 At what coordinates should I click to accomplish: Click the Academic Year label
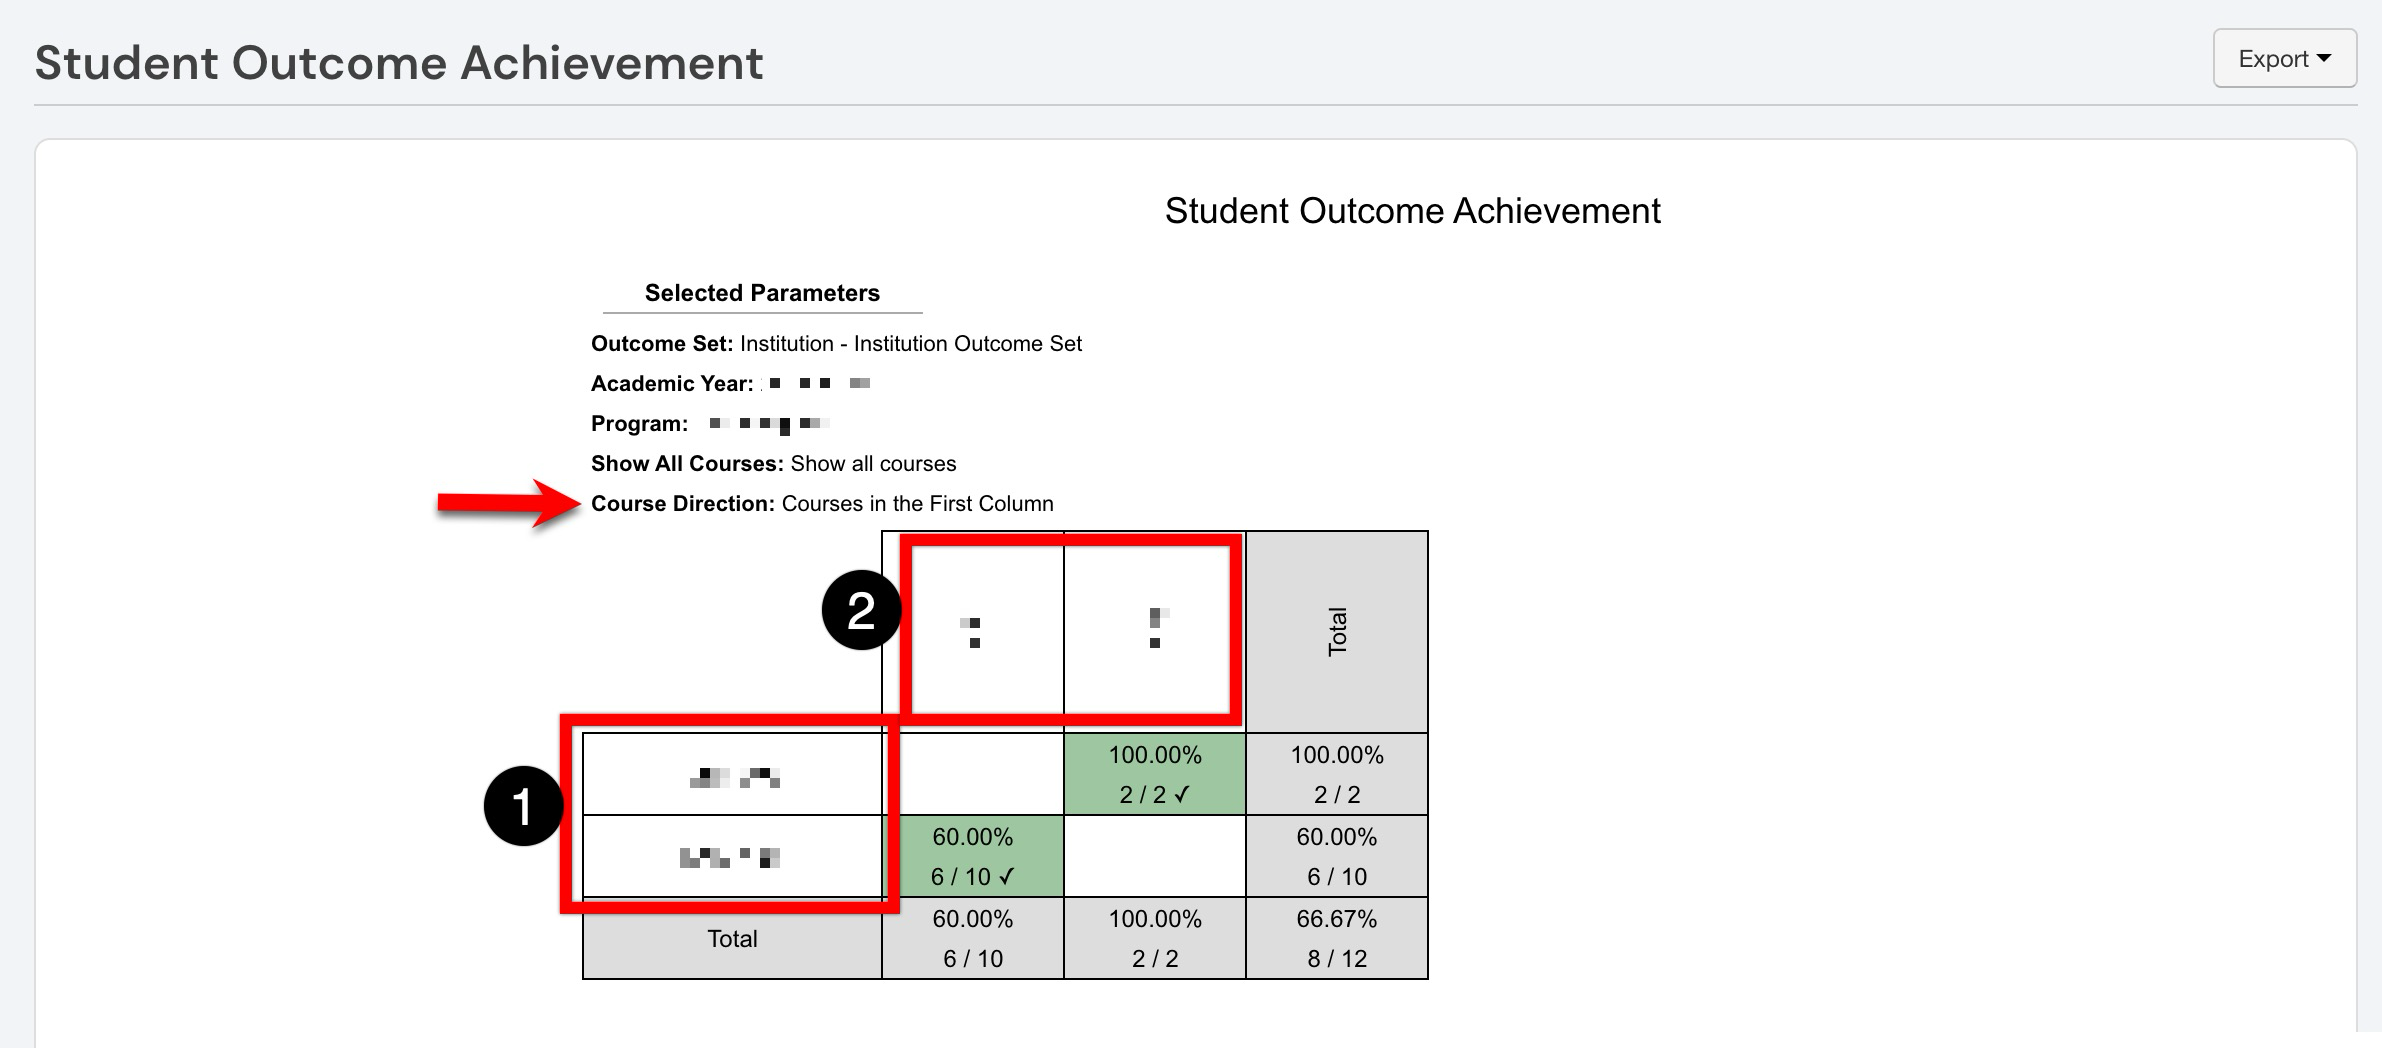pyautogui.click(x=672, y=384)
